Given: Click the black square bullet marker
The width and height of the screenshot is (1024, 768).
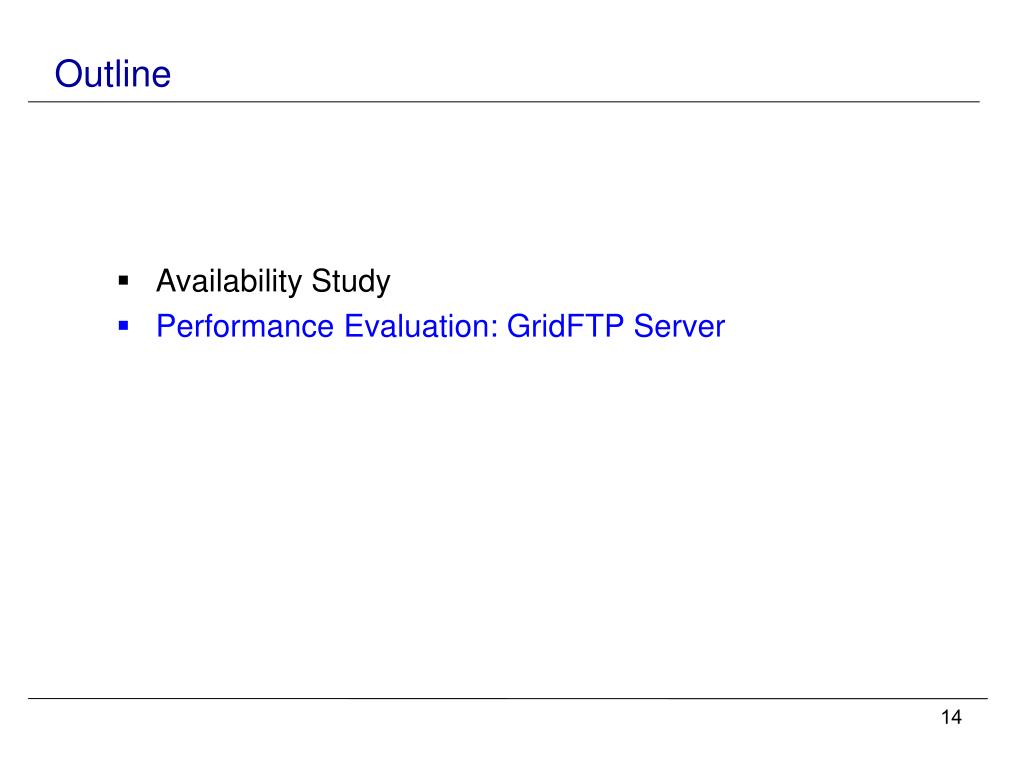Looking at the screenshot, I should pyautogui.click(x=123, y=281).
